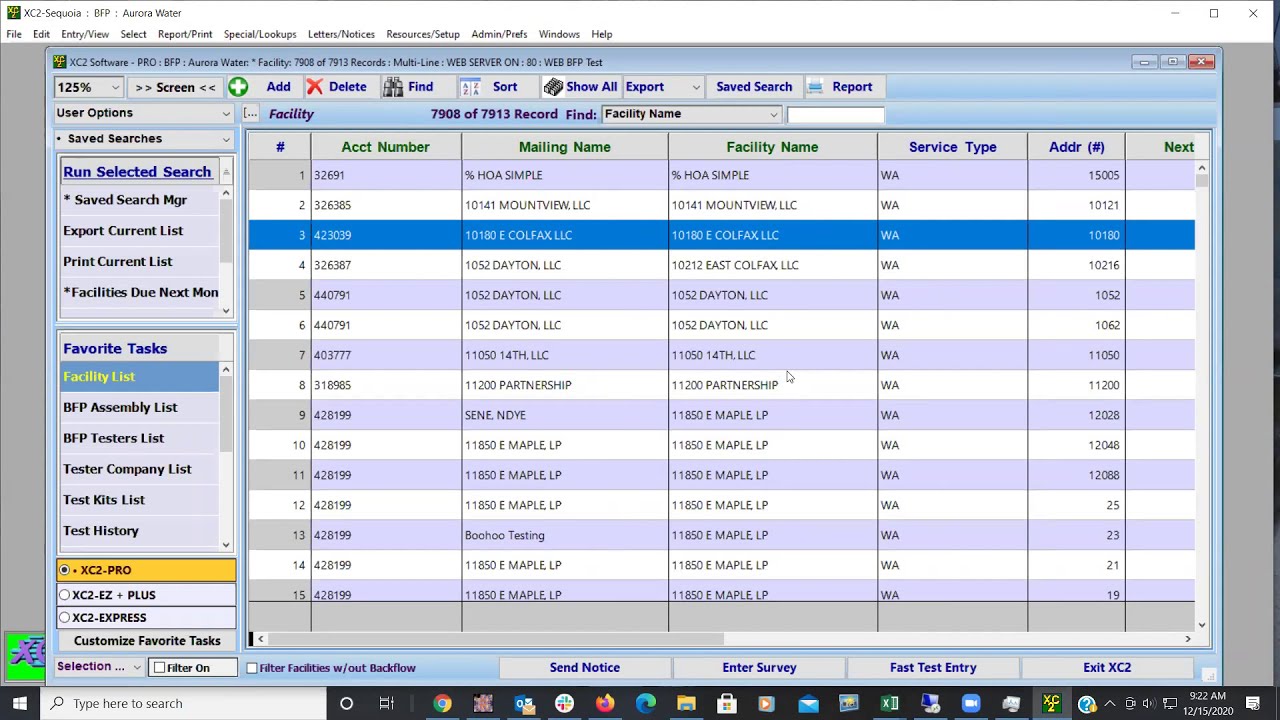Show hidden system tray icons
Viewport: 1280px width, 720px height.
(1109, 704)
